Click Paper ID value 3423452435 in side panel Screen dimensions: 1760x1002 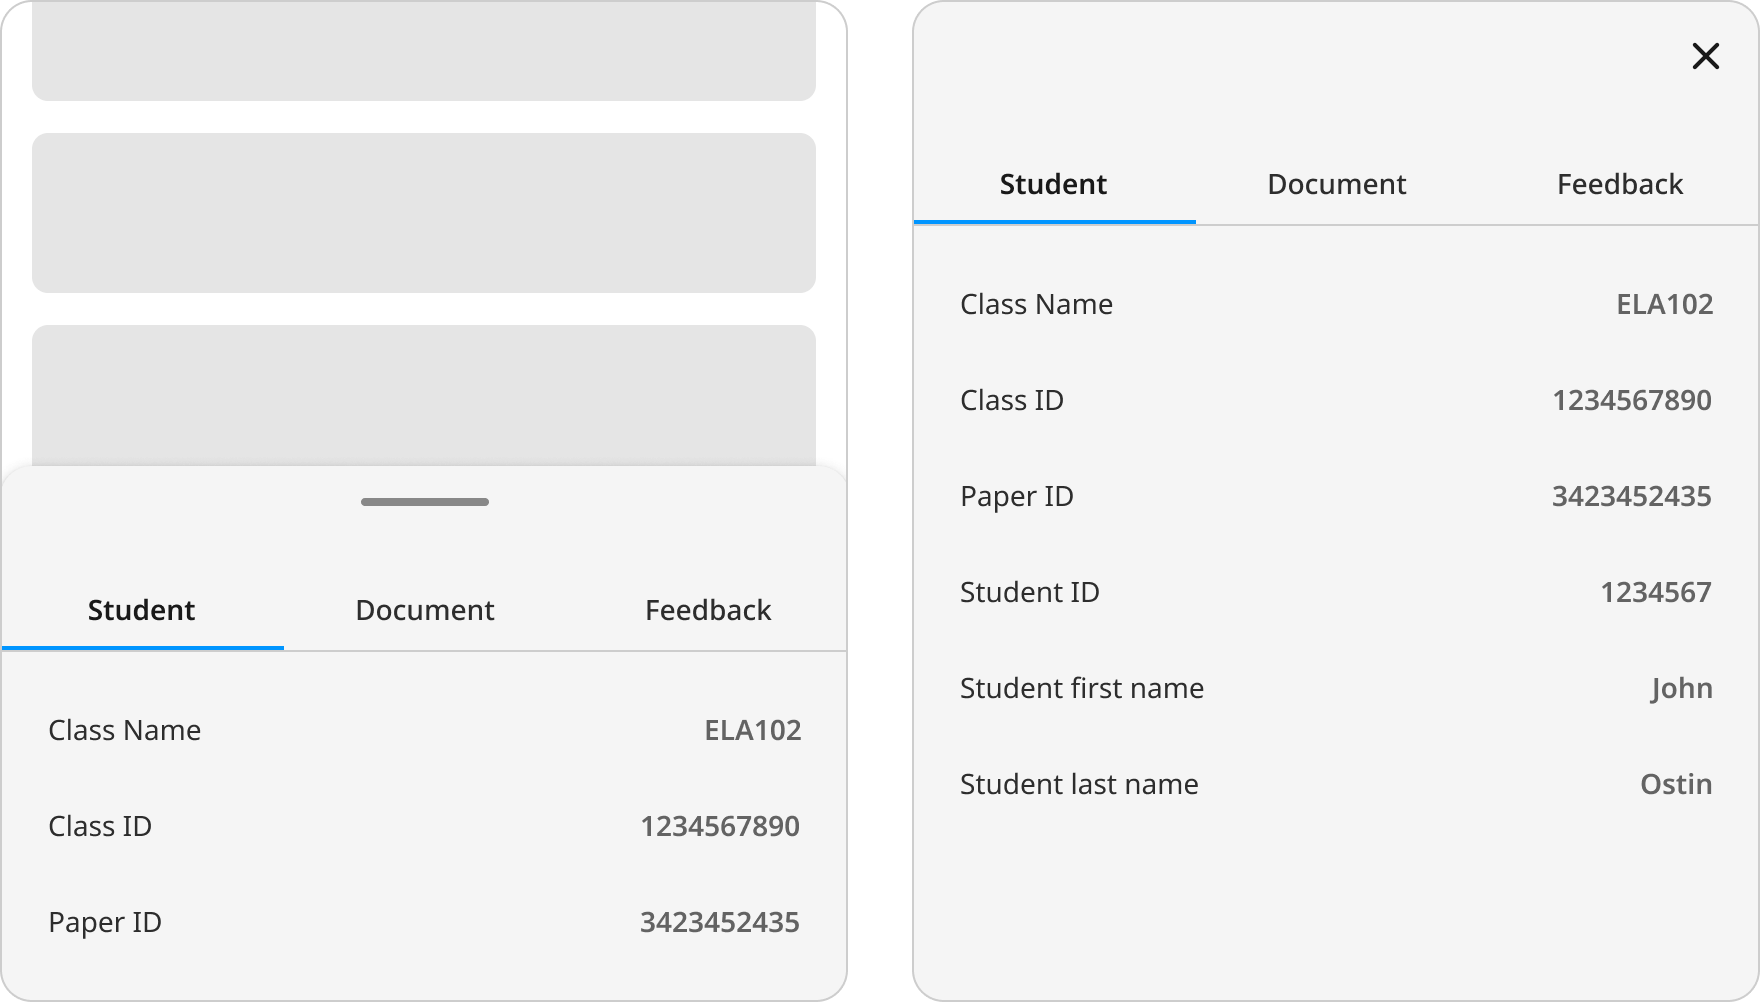click(1632, 496)
